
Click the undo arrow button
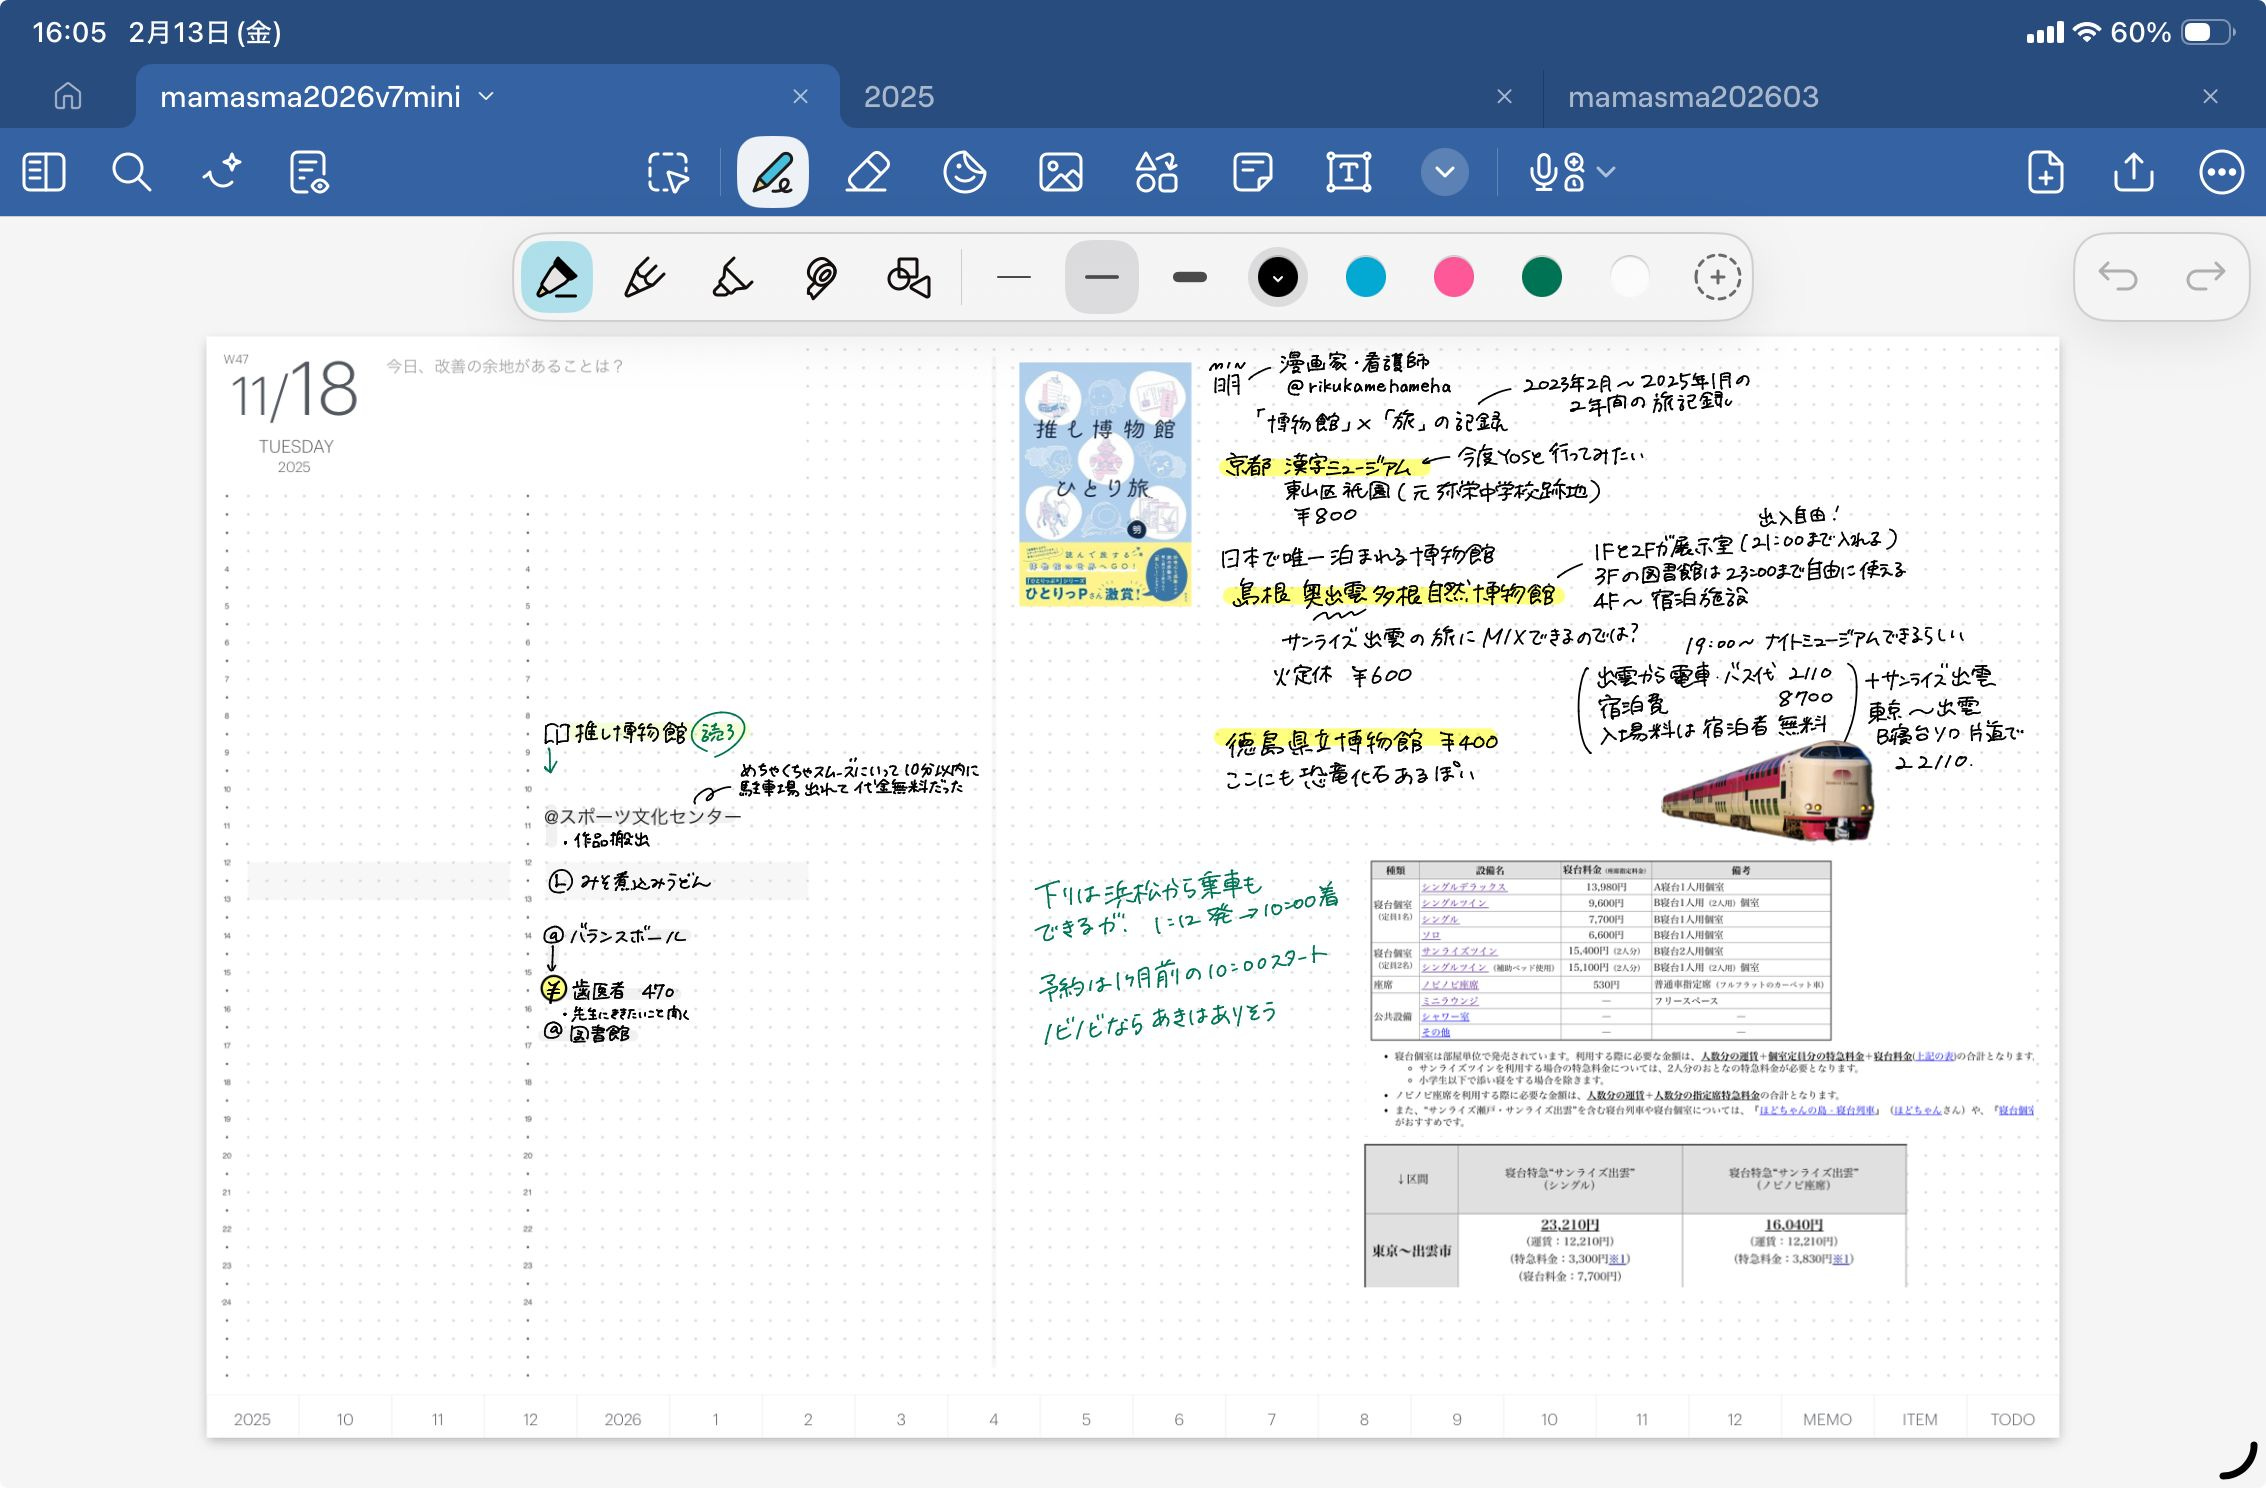pos(2117,277)
